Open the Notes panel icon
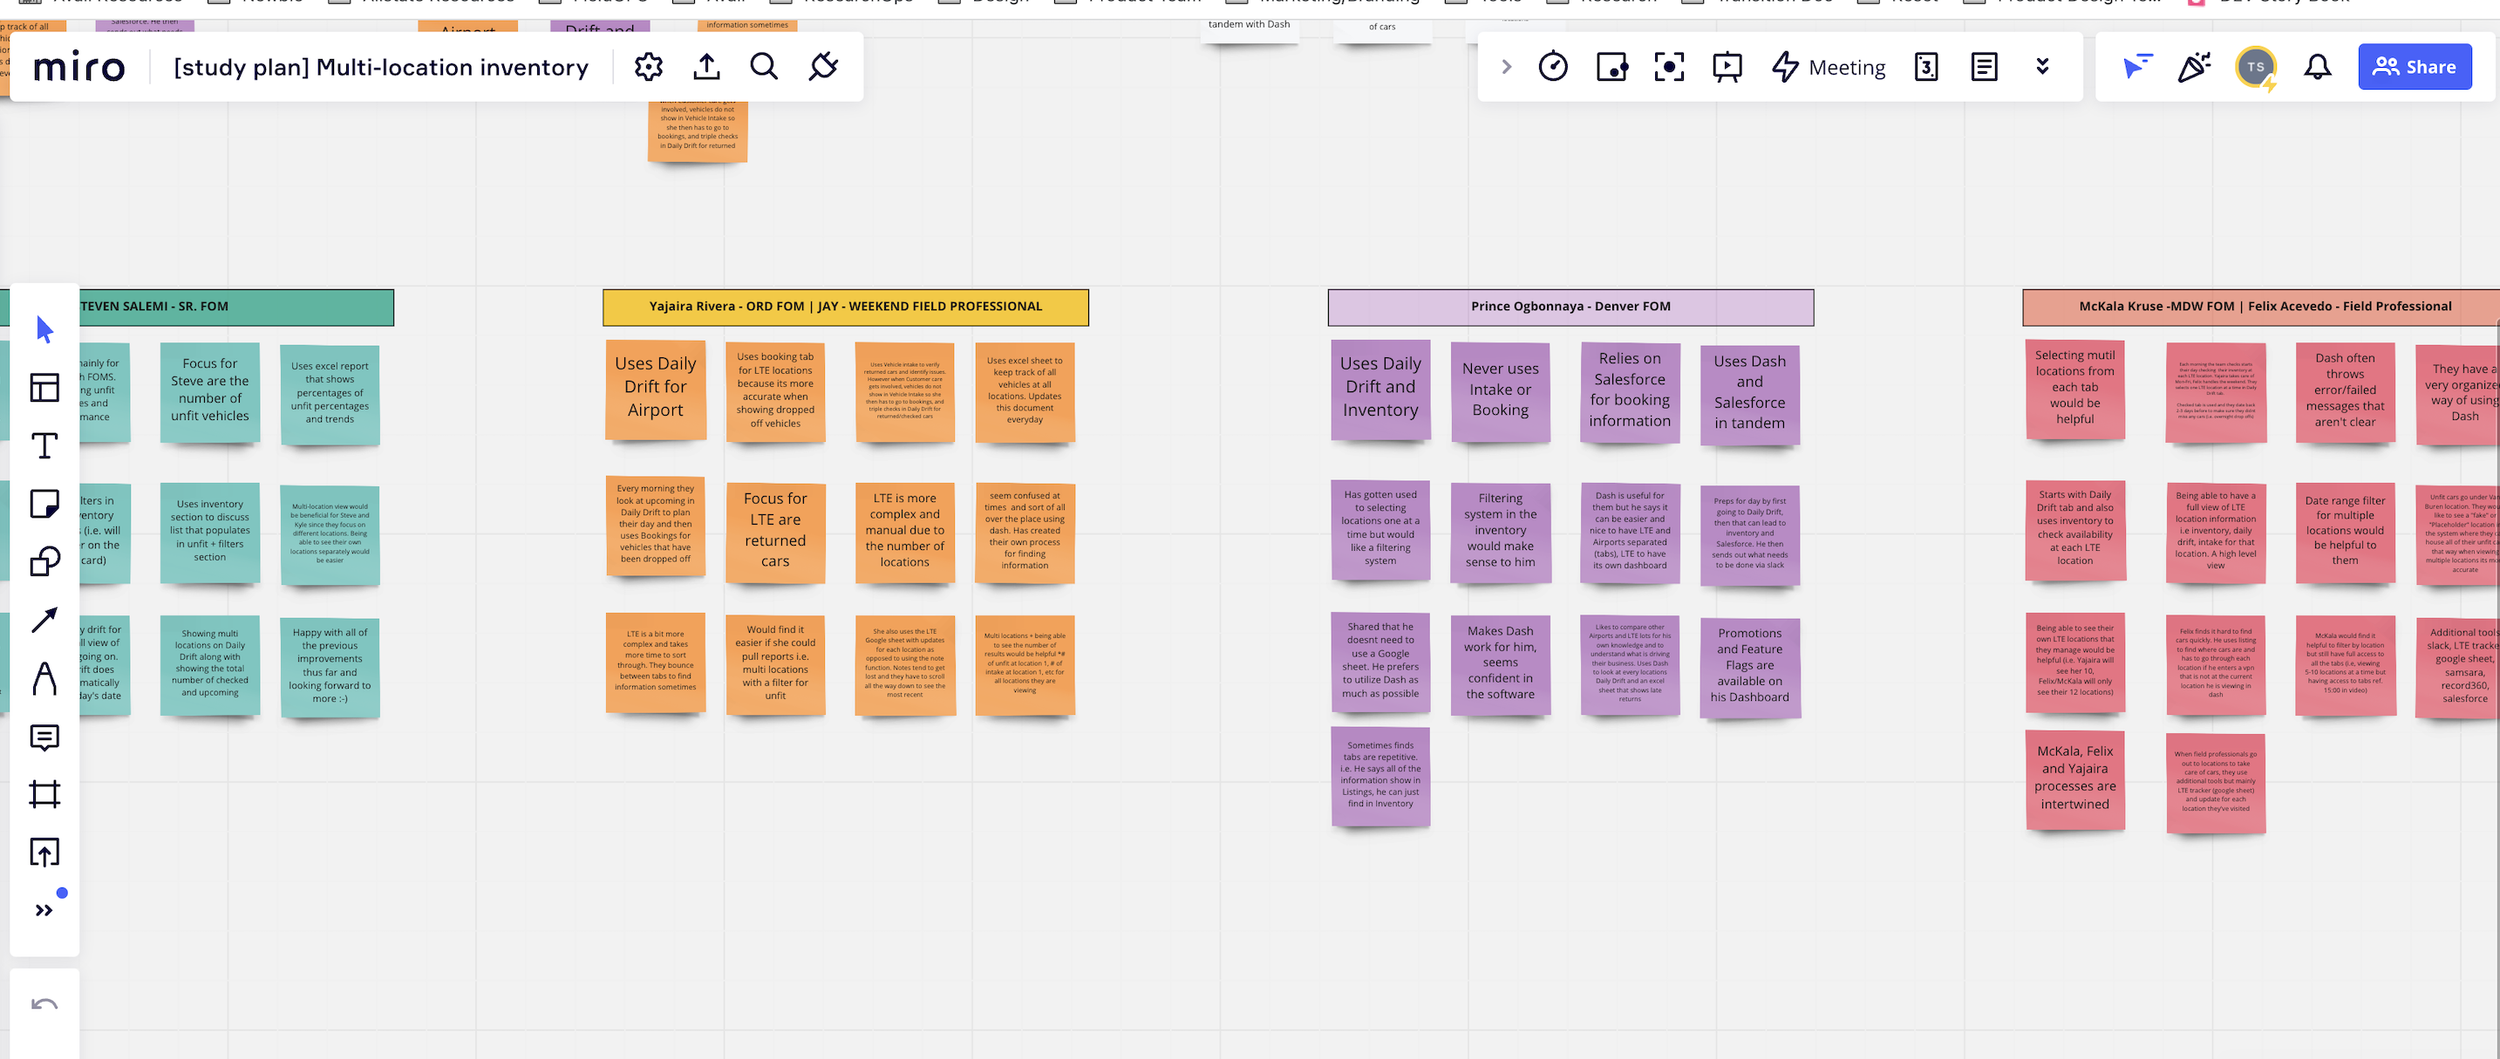 1984,67
